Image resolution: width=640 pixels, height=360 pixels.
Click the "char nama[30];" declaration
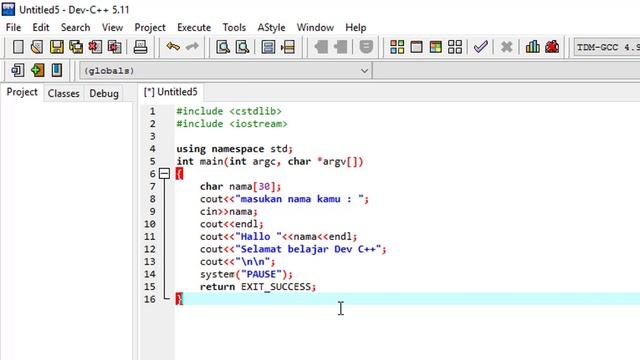[240, 187]
